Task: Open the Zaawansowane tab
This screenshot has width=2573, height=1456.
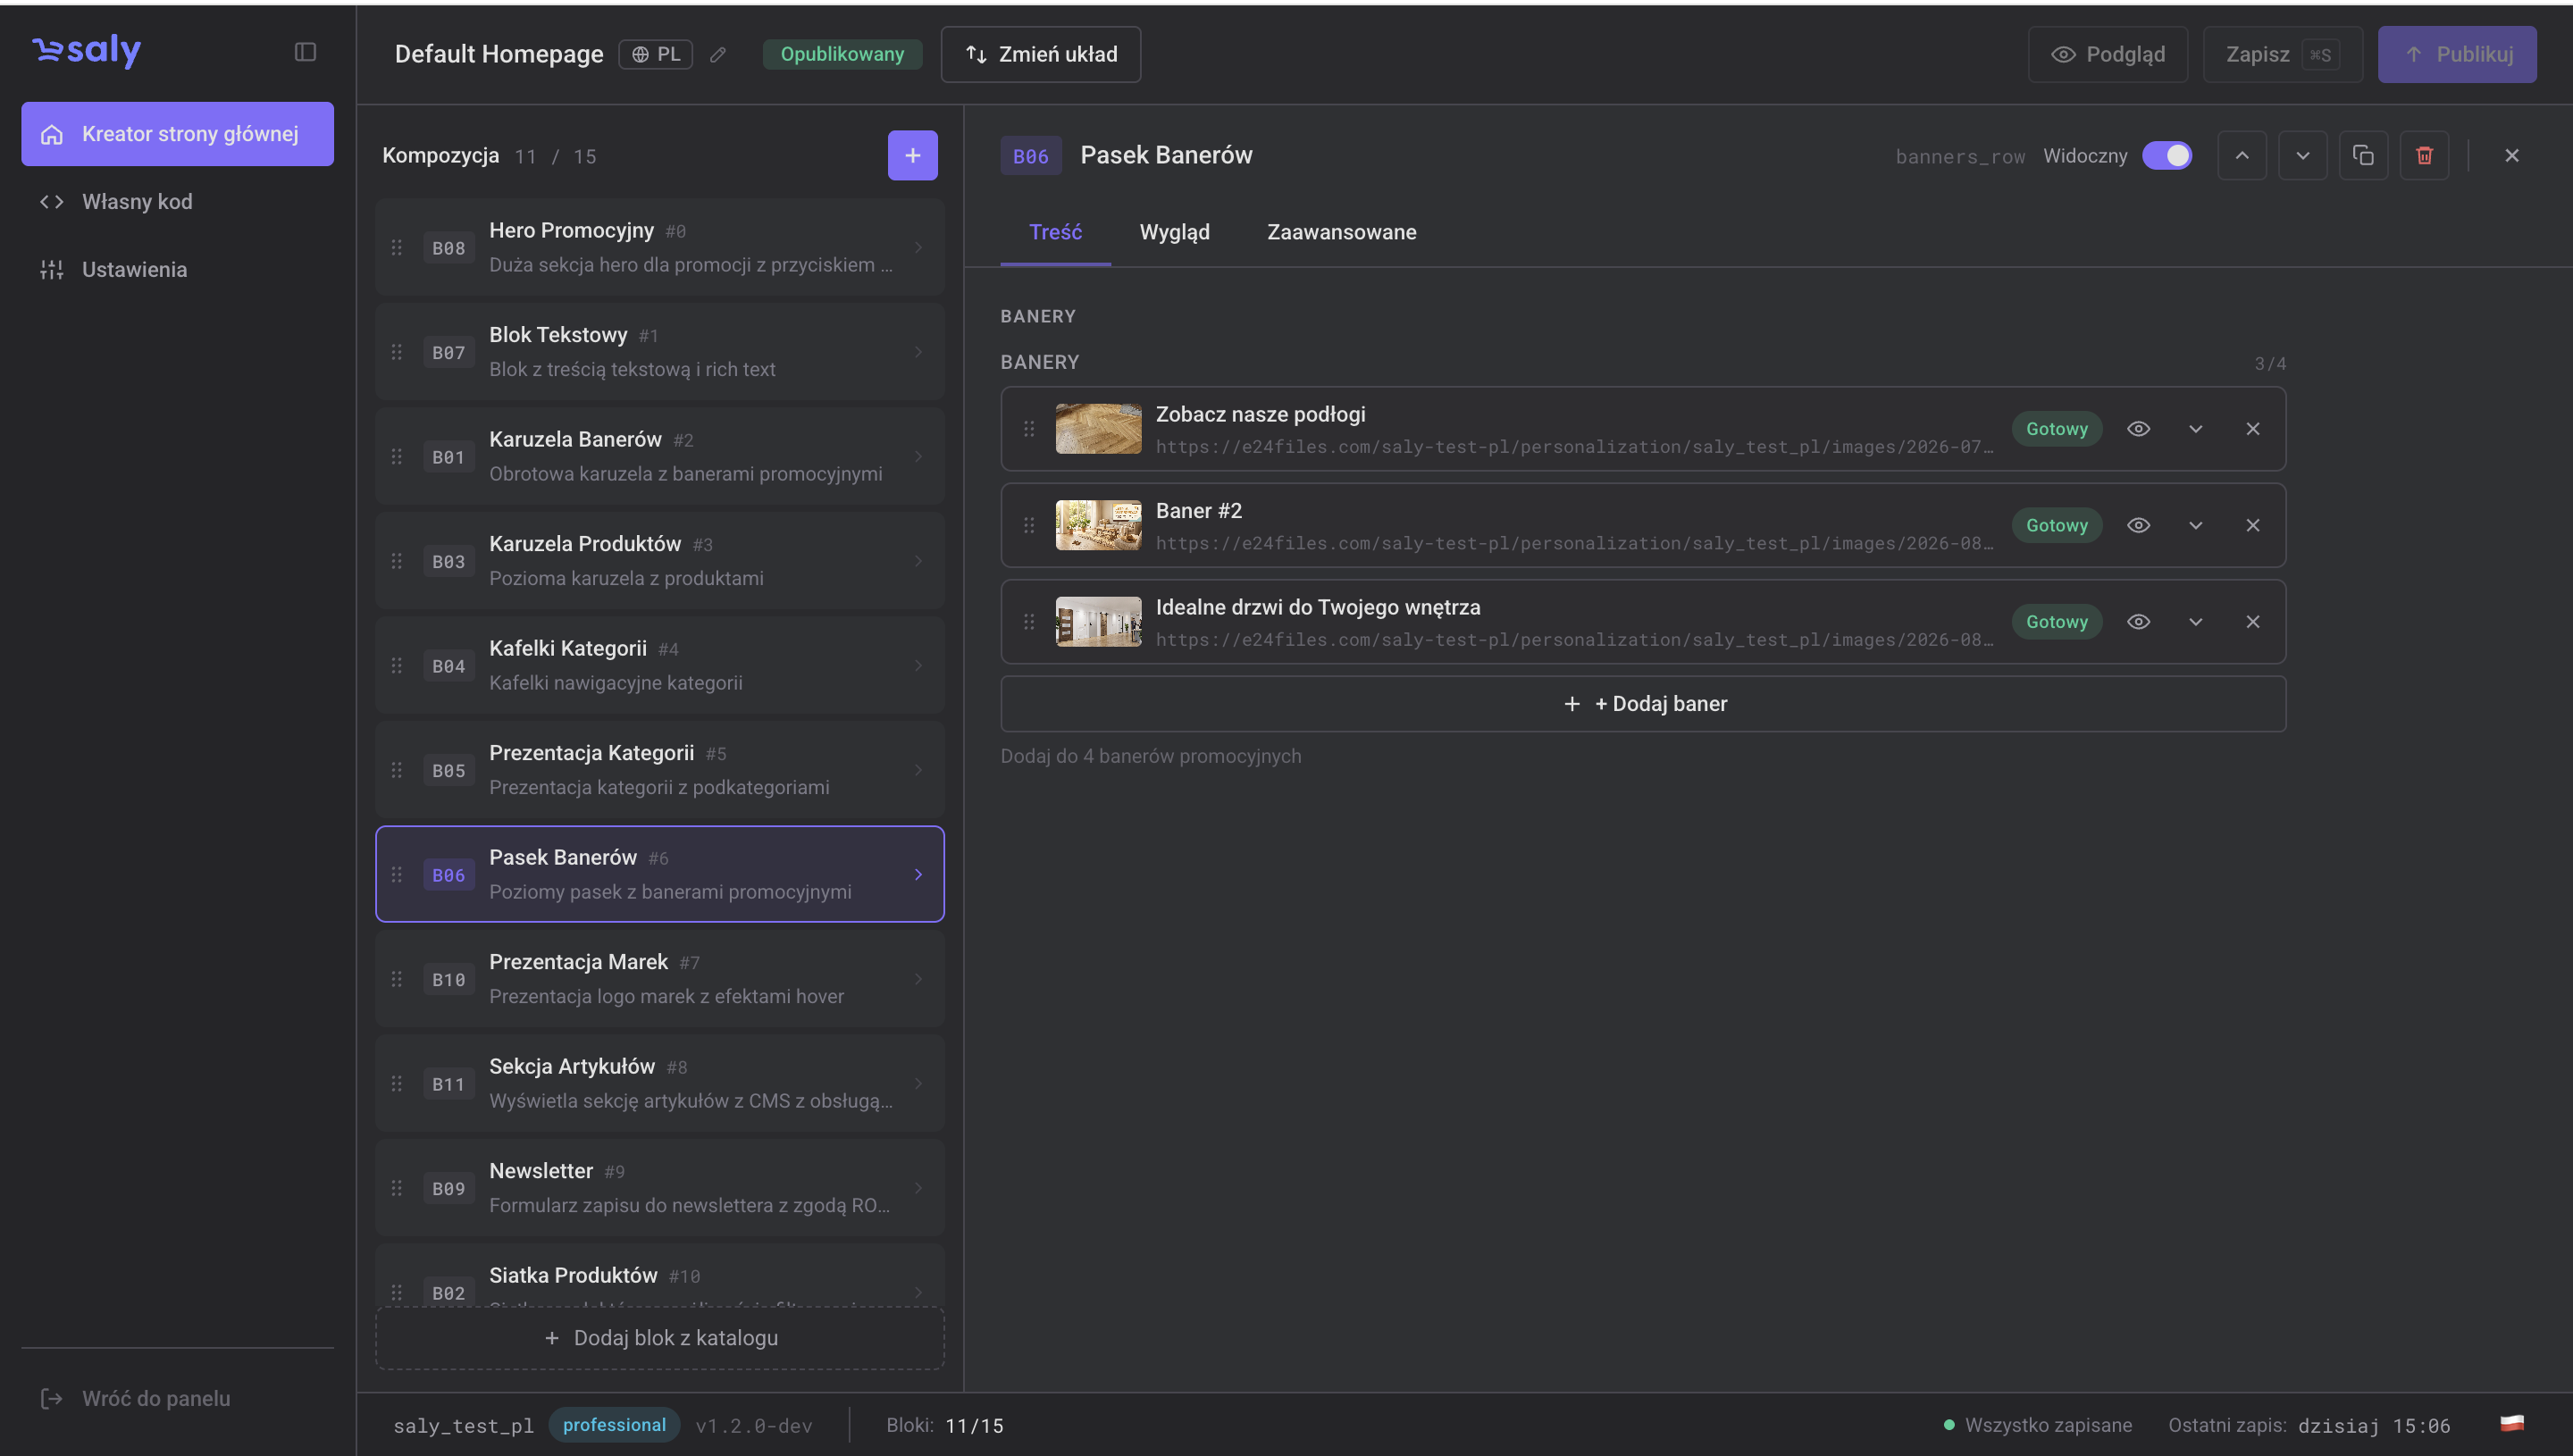Action: (x=1341, y=232)
